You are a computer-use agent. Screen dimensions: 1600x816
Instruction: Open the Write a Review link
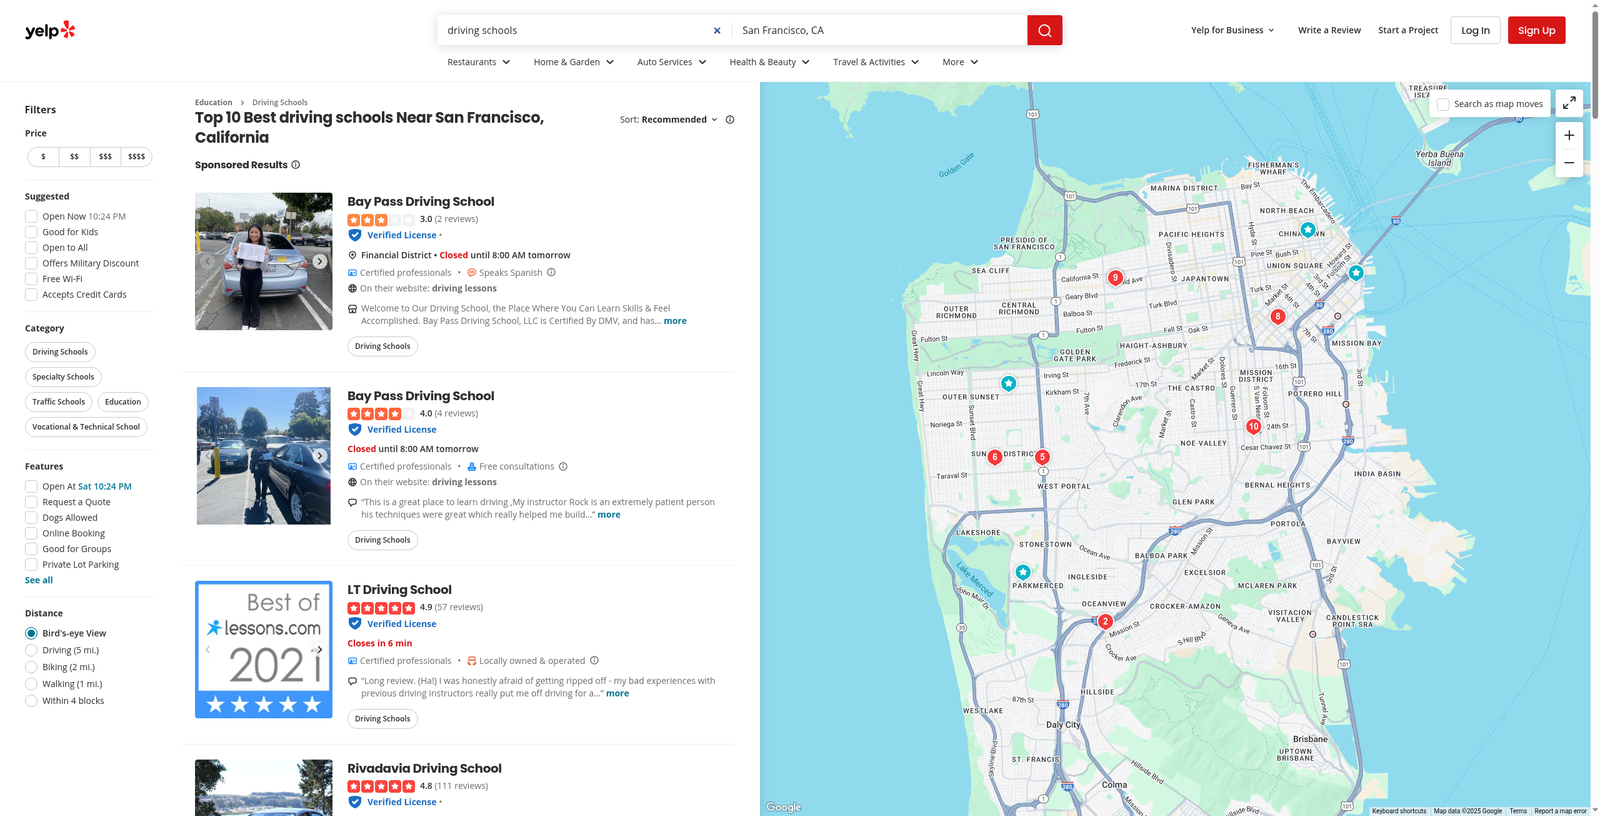click(1329, 30)
